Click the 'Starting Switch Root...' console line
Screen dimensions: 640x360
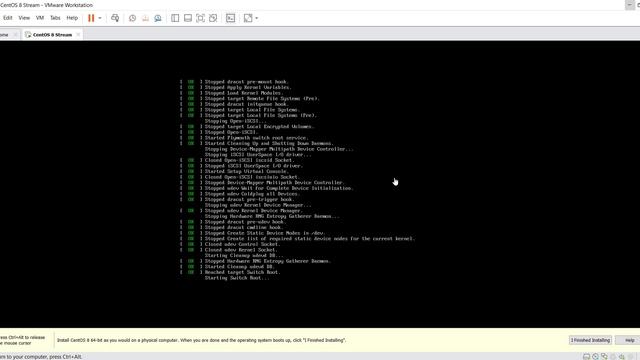click(x=237, y=278)
